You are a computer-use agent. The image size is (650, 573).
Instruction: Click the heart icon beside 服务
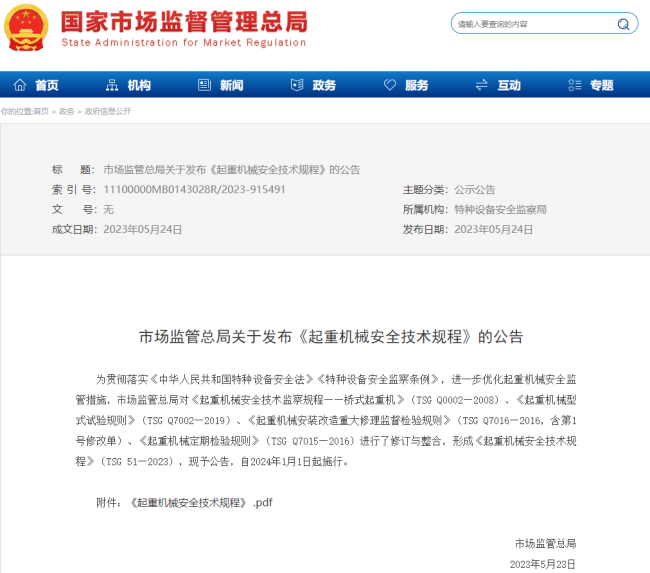pyautogui.click(x=390, y=85)
